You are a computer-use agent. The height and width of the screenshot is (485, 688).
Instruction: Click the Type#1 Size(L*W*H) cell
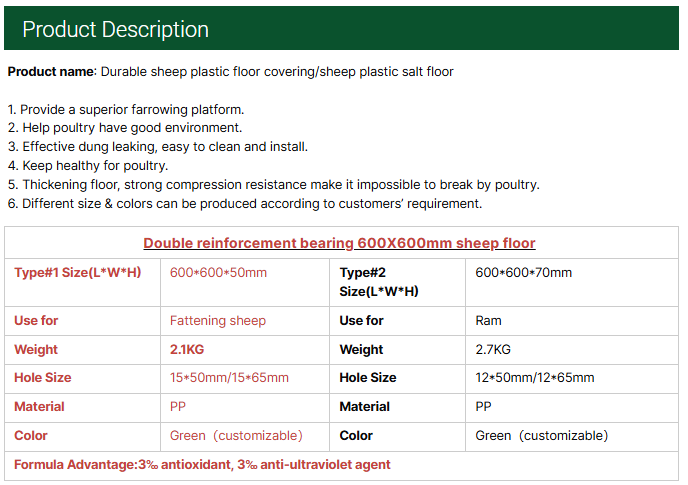77,272
